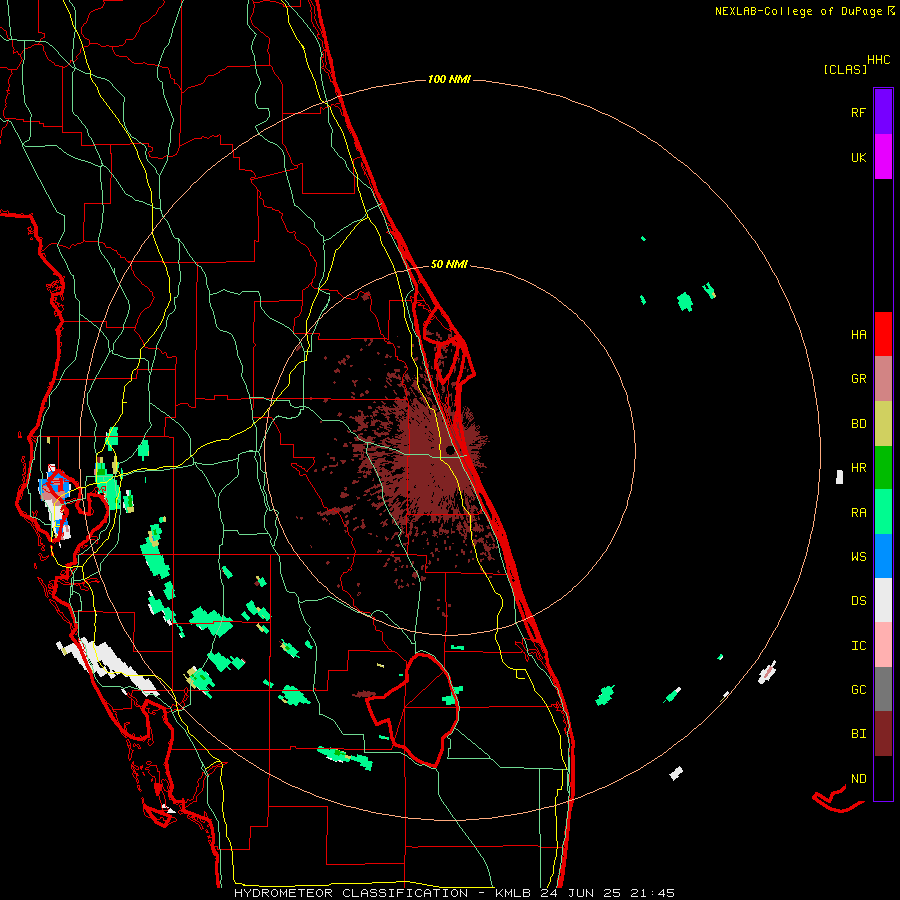Click the "HHC" product code label
Screen dimensions: 900x900
879,60
